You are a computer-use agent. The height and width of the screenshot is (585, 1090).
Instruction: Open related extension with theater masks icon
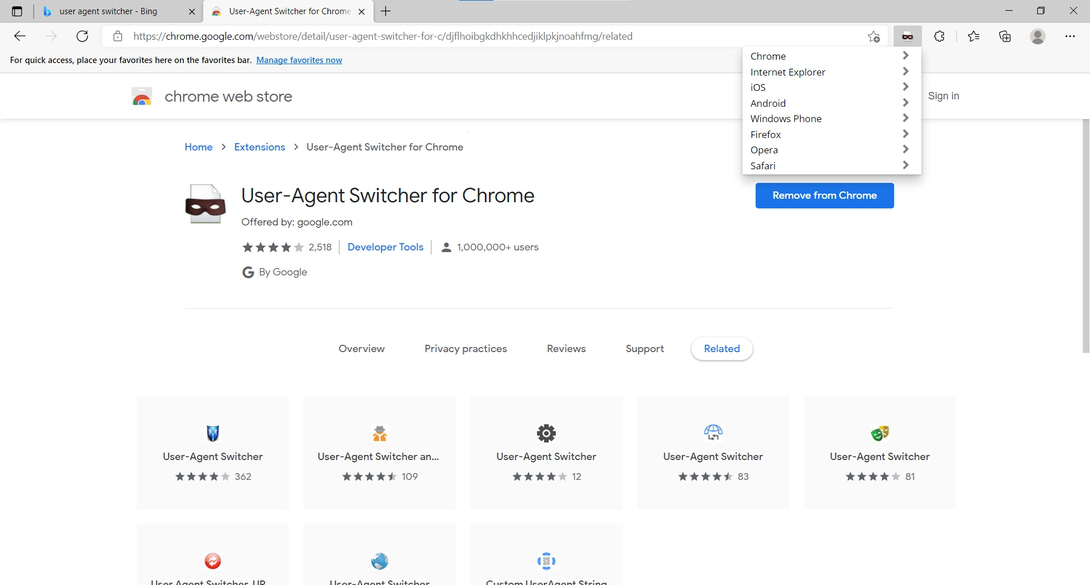[879, 433]
